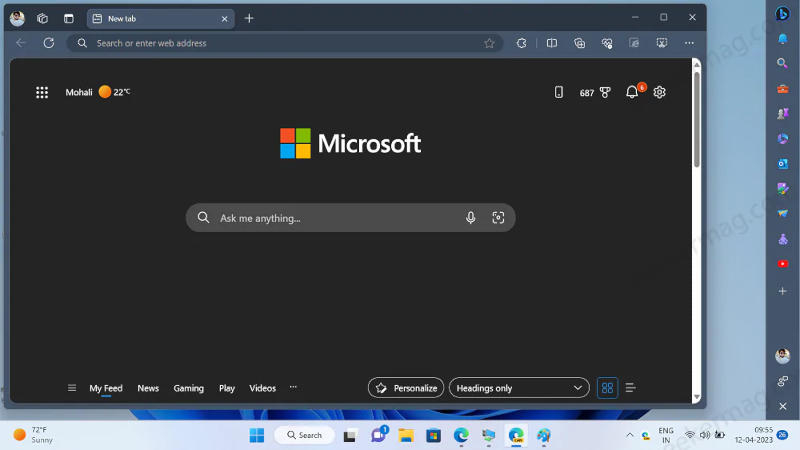Open YouTube in the Edge sidebar
The height and width of the screenshot is (450, 800).
click(783, 264)
